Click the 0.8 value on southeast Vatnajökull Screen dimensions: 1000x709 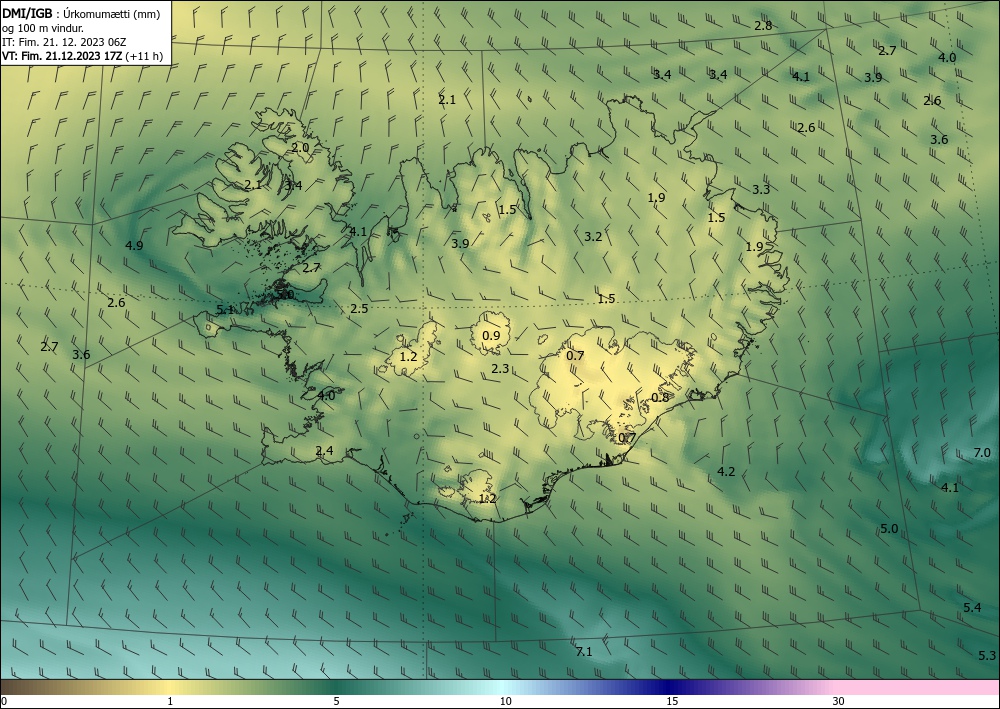[x=660, y=397]
